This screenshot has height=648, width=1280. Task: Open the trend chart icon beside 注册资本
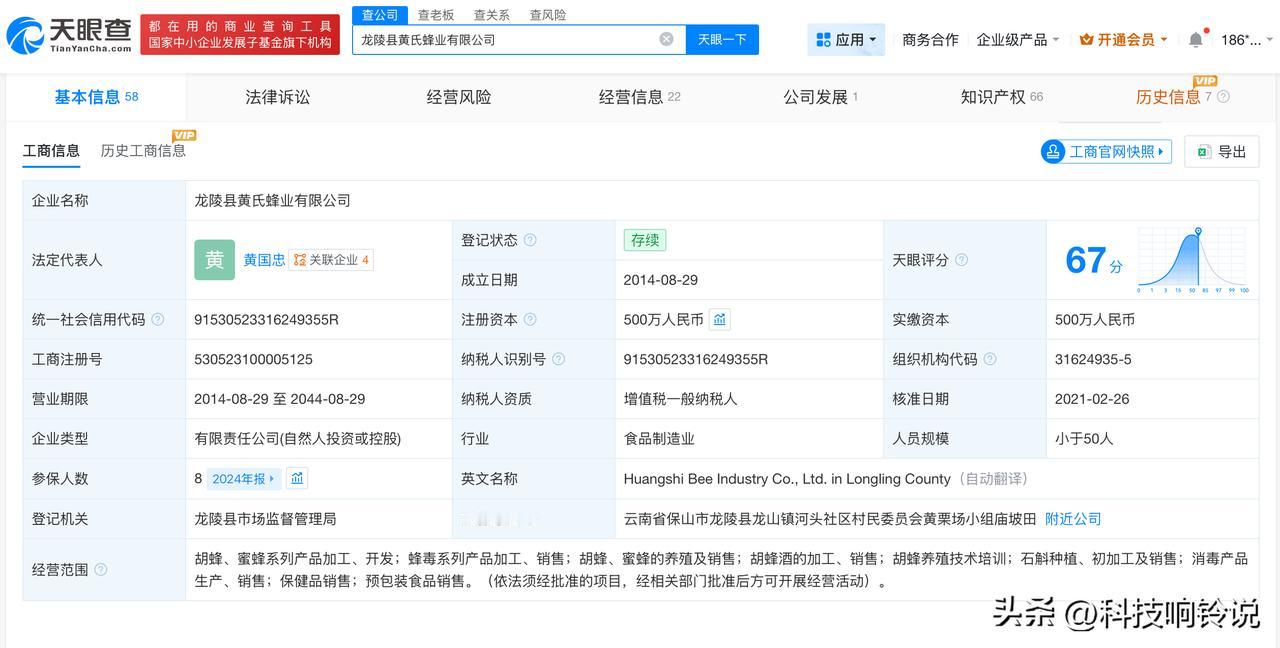point(720,319)
